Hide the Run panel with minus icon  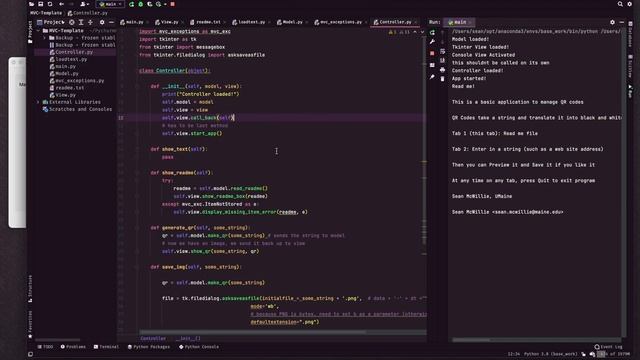(622, 22)
